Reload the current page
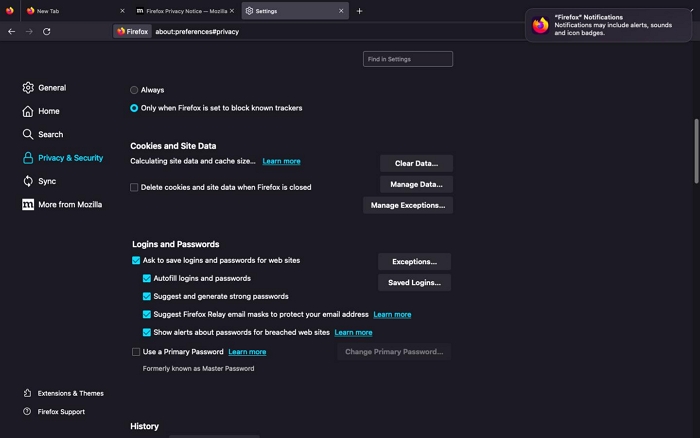 (46, 31)
